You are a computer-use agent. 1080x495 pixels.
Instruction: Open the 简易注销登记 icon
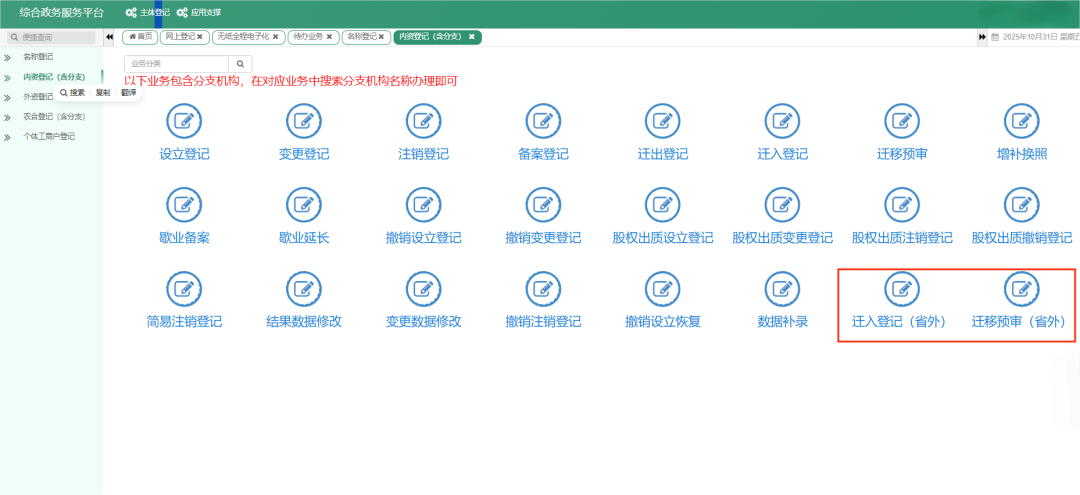(184, 289)
